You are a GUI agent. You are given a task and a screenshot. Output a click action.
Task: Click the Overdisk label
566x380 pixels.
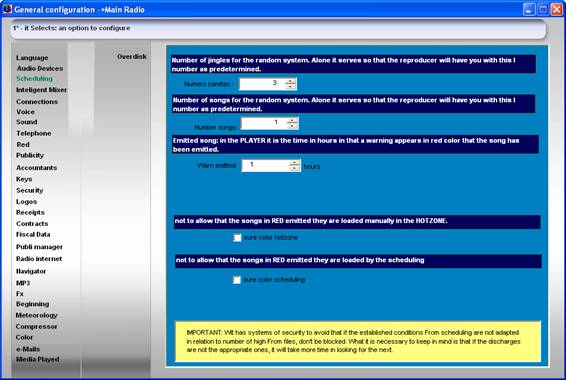coord(132,56)
